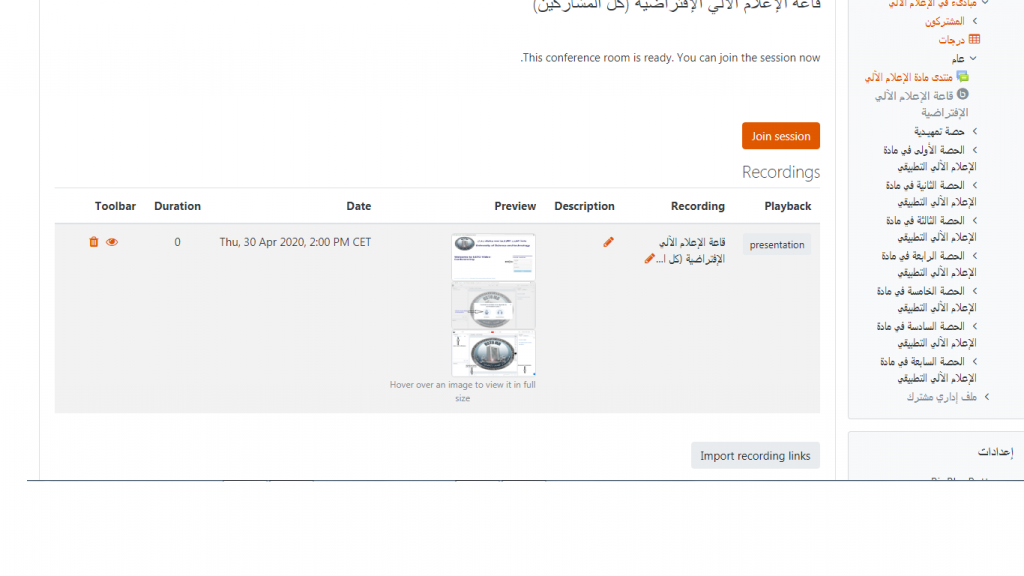This screenshot has height=576, width=1024.
Task: Select the Preview column header
Action: (515, 206)
